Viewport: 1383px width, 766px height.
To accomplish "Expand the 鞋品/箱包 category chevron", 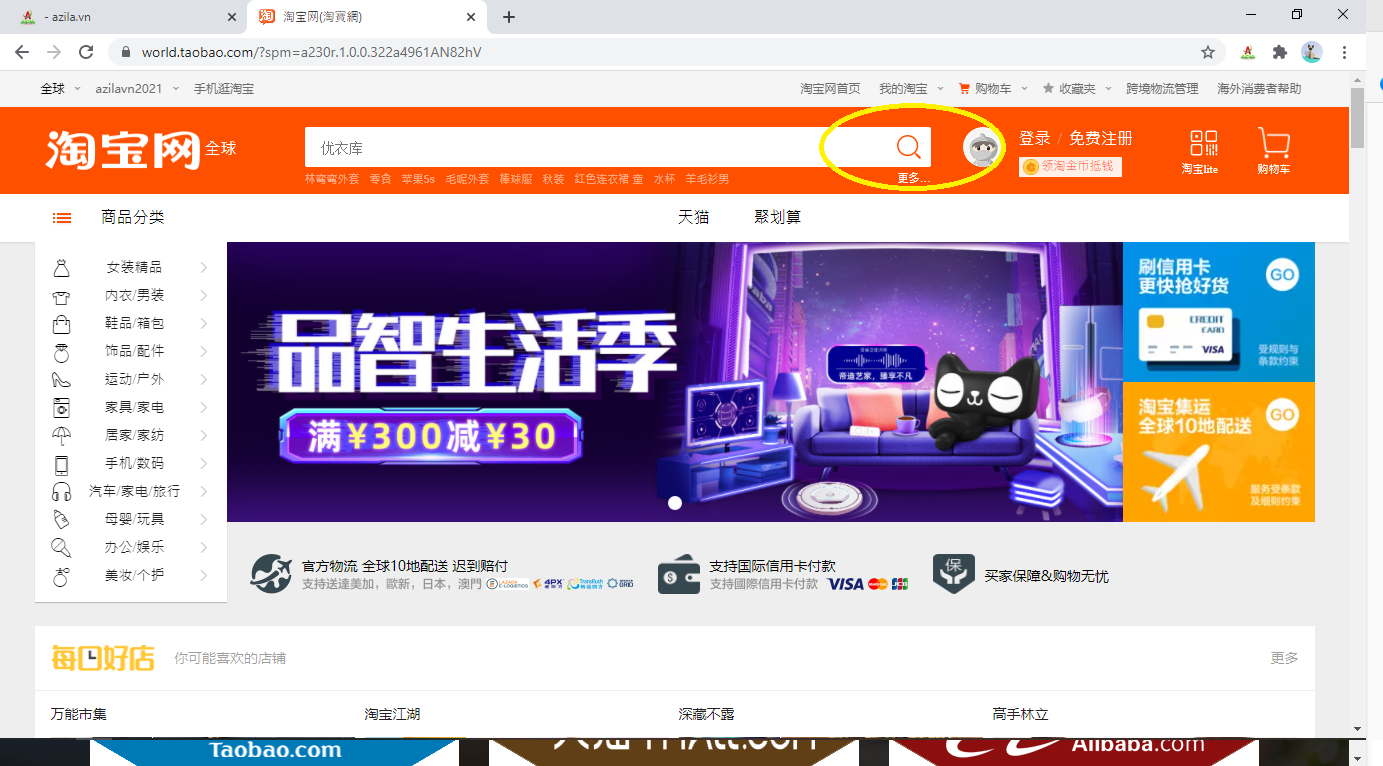I will tap(204, 324).
